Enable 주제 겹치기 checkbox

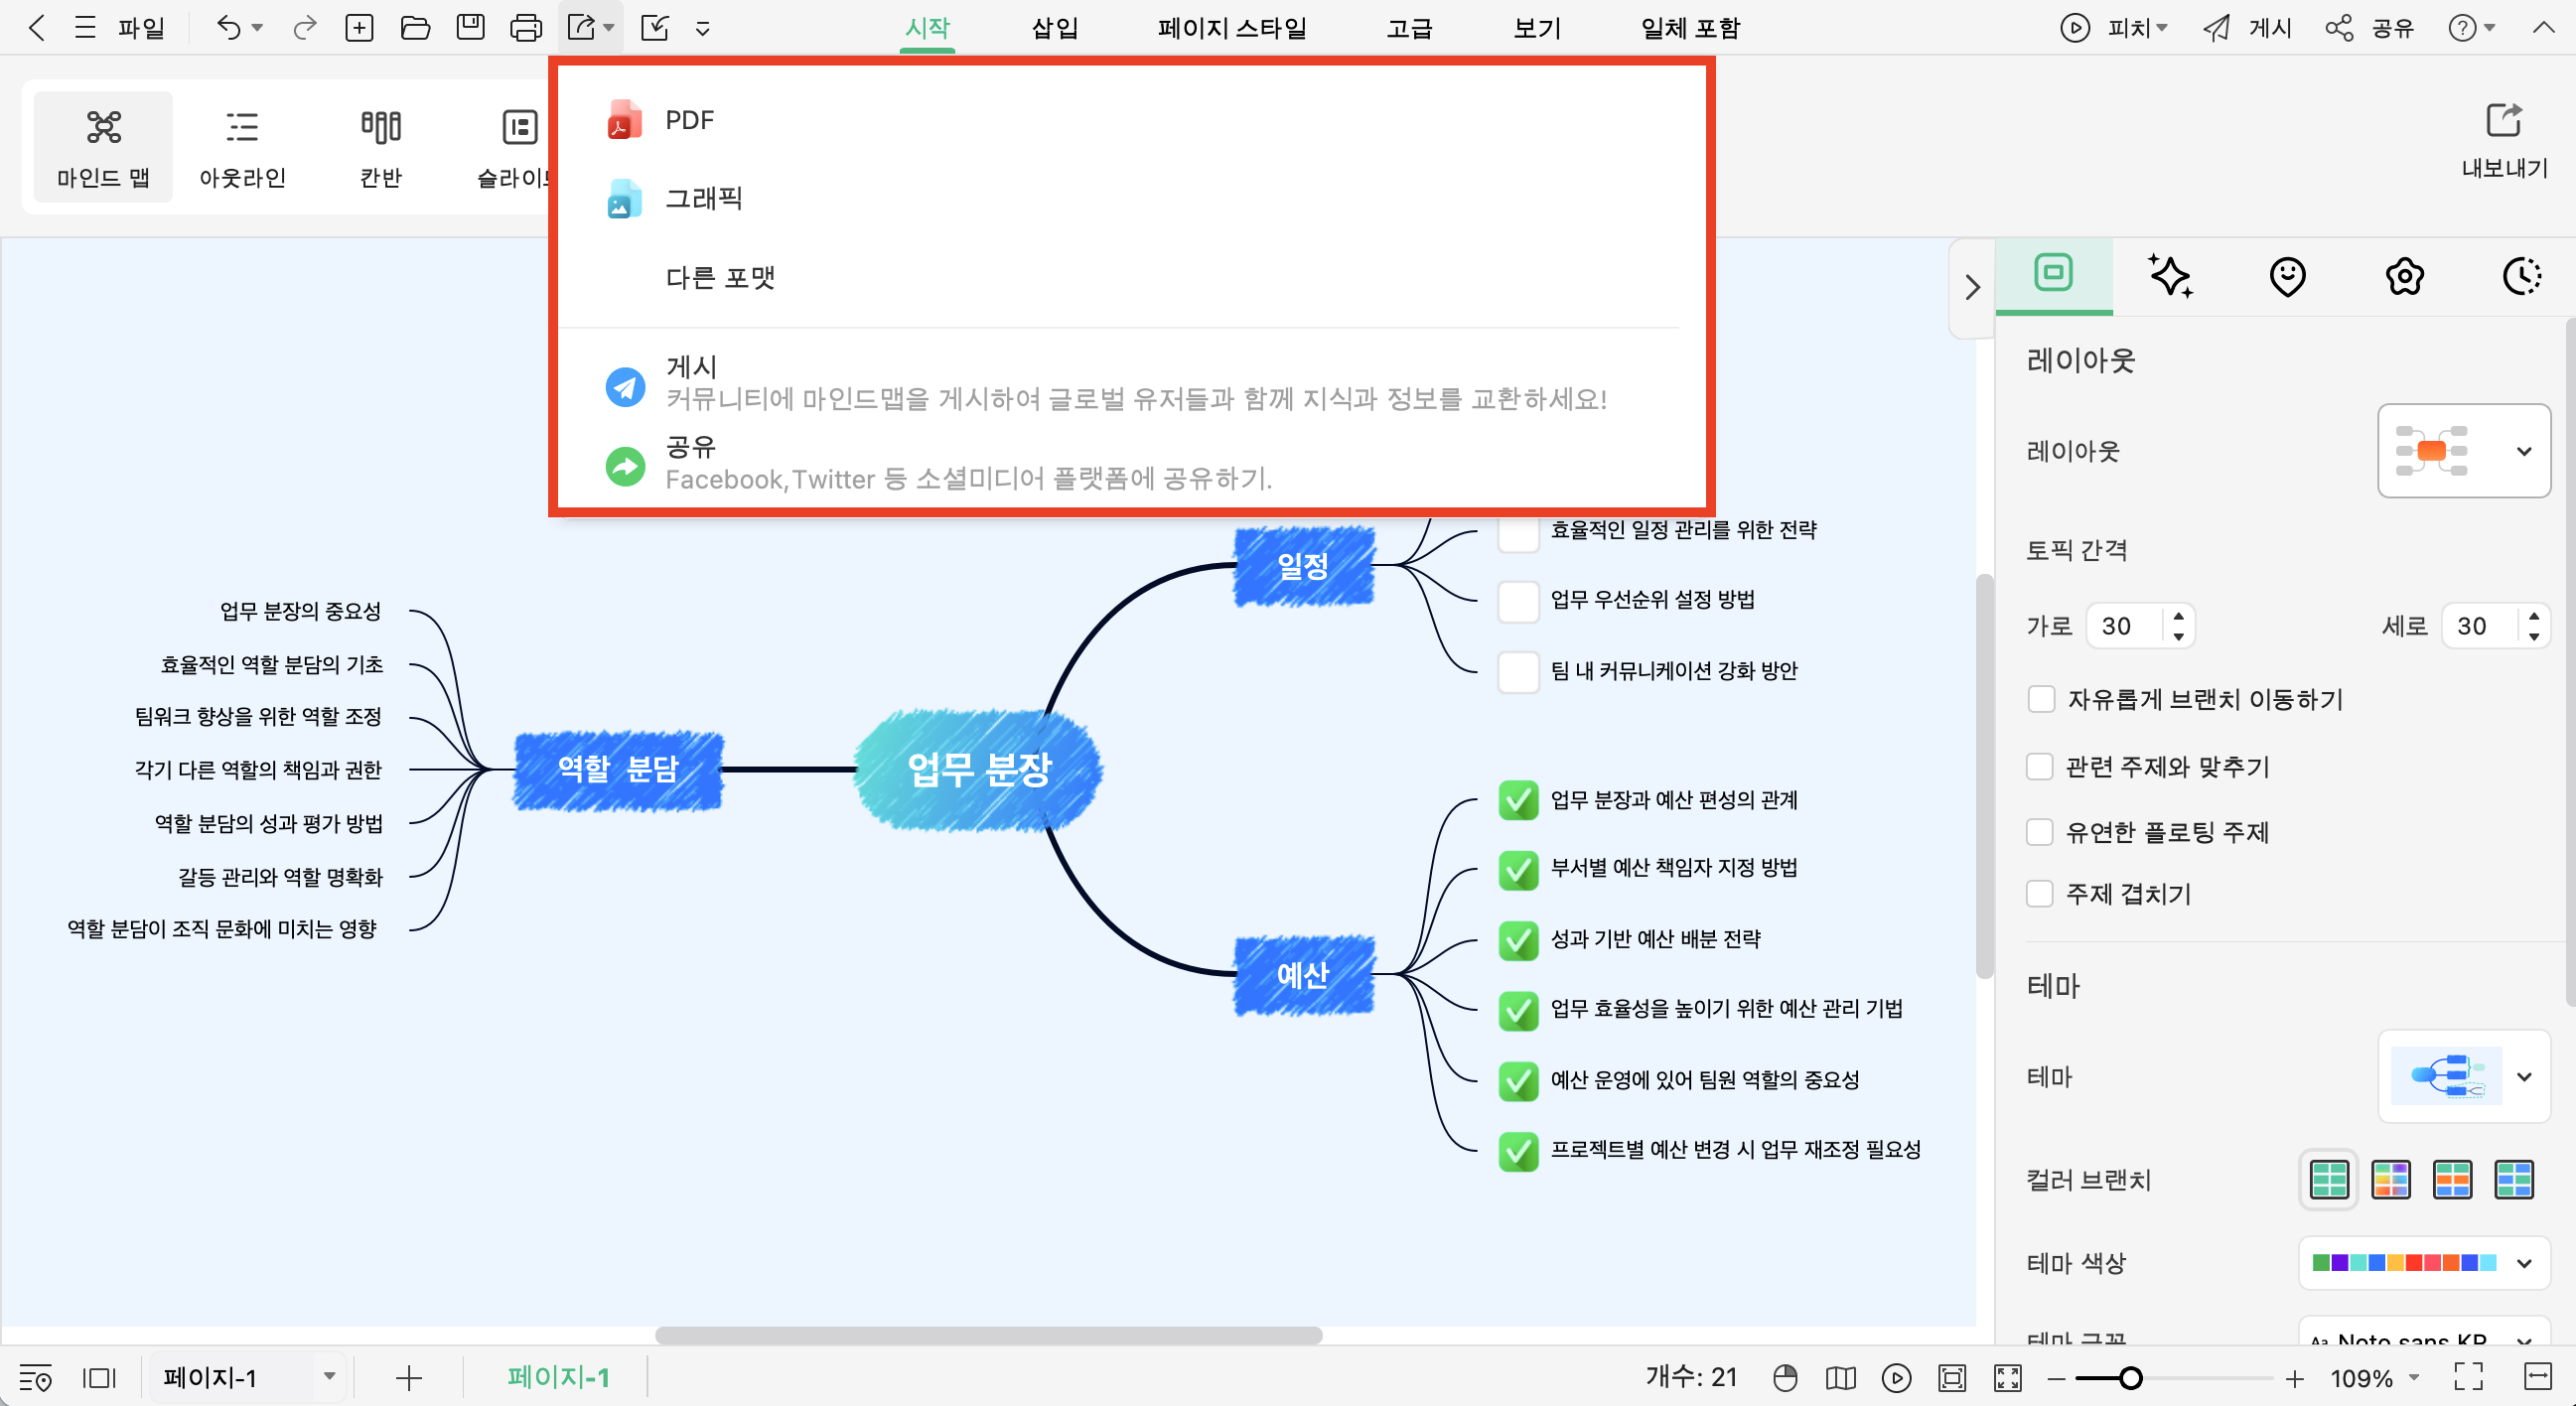(x=2039, y=893)
